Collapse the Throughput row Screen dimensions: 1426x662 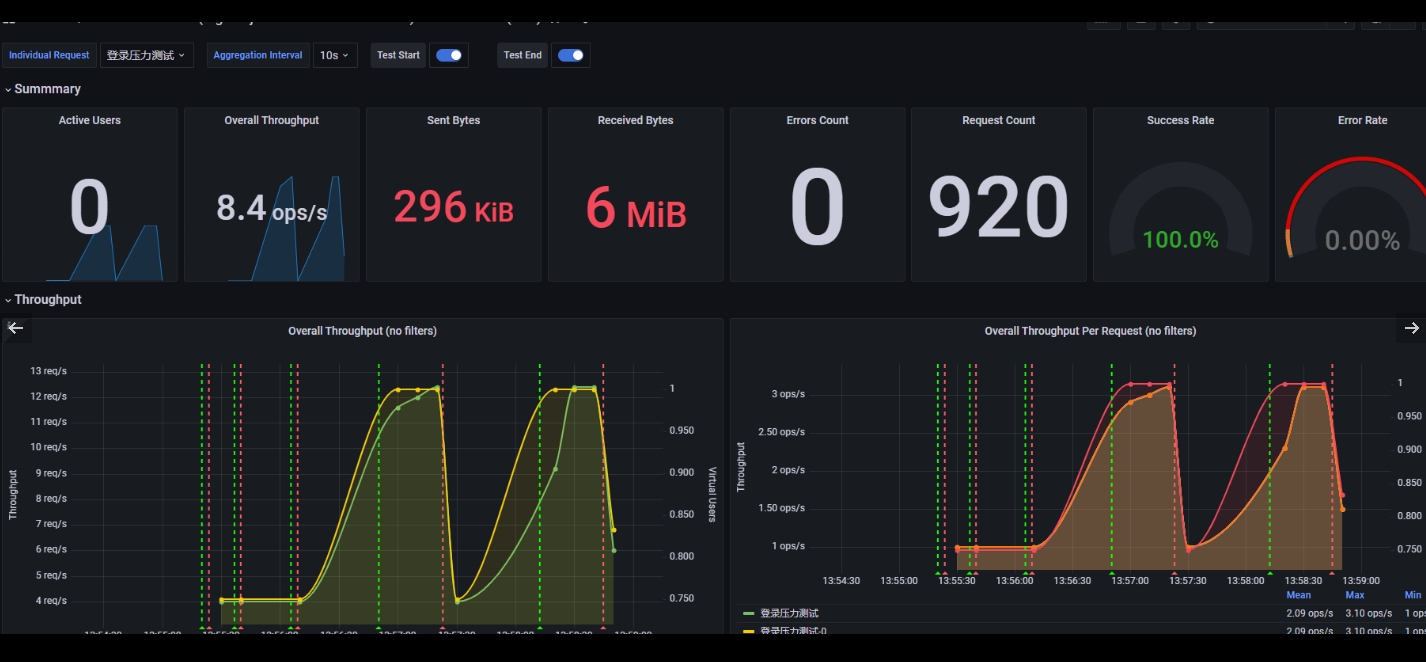tap(48, 300)
